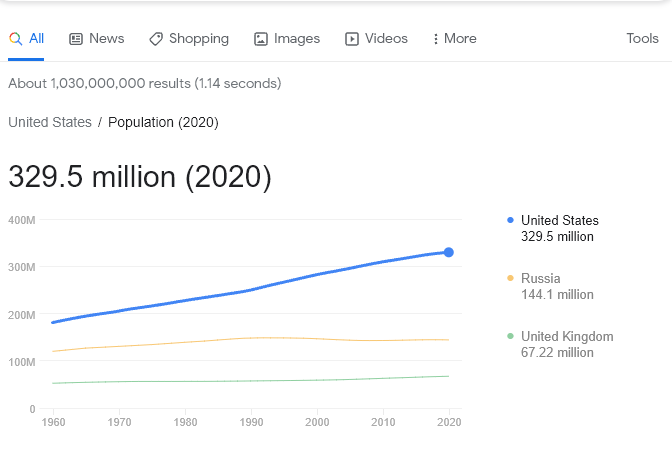Select the United States legend entry
The width and height of the screenshot is (672, 450).
point(553,228)
